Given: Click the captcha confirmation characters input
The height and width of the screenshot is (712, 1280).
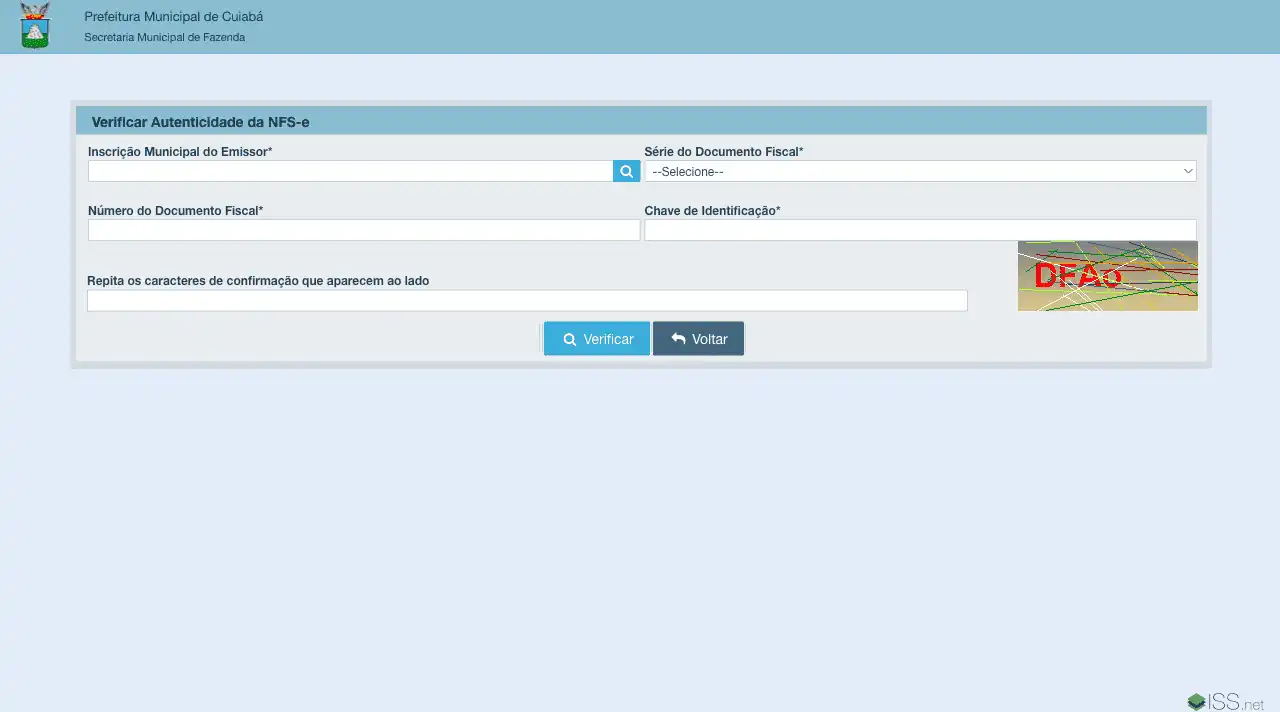Looking at the screenshot, I should coord(527,301).
